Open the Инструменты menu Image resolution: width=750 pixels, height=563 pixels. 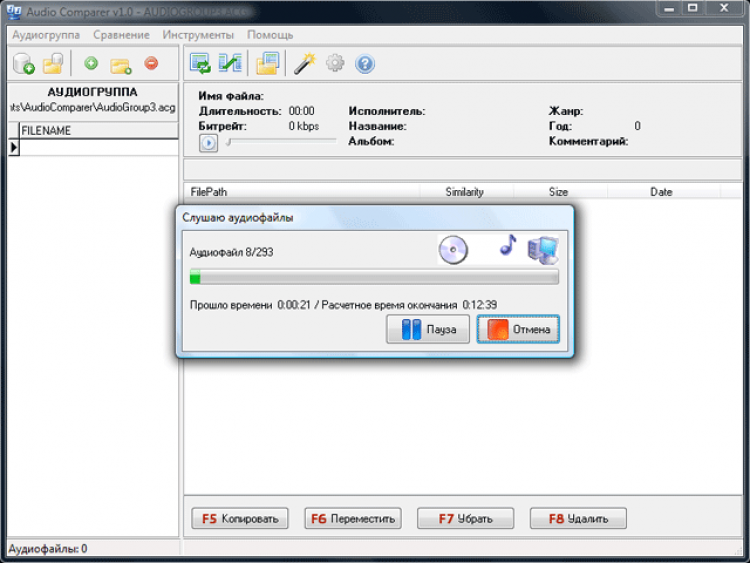198,35
